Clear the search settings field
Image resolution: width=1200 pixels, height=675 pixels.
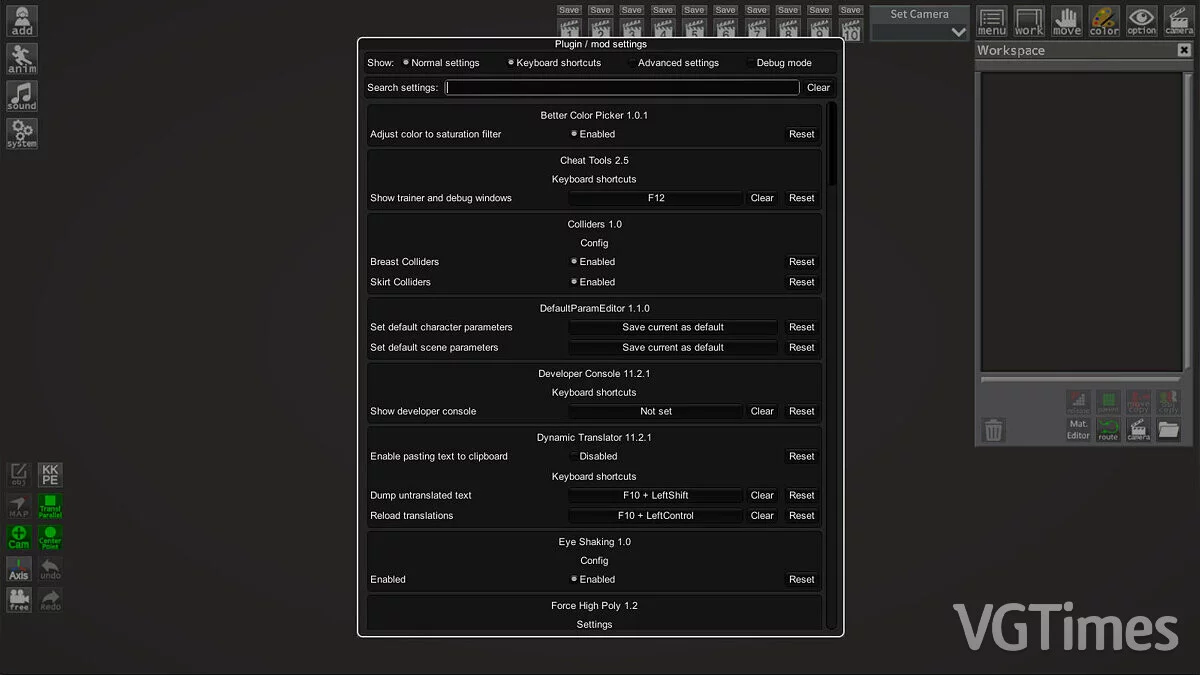click(x=819, y=88)
